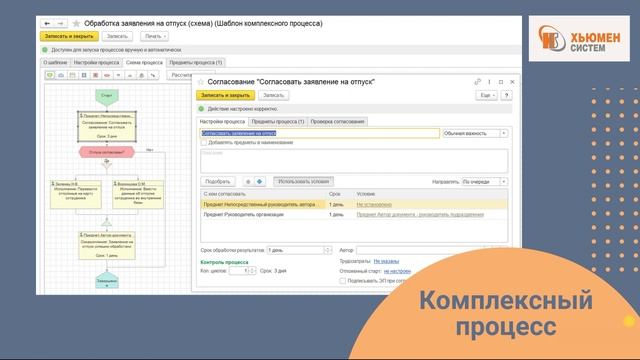
Task: Go back with the left arrow in main window
Action: pyautogui.click(x=47, y=24)
